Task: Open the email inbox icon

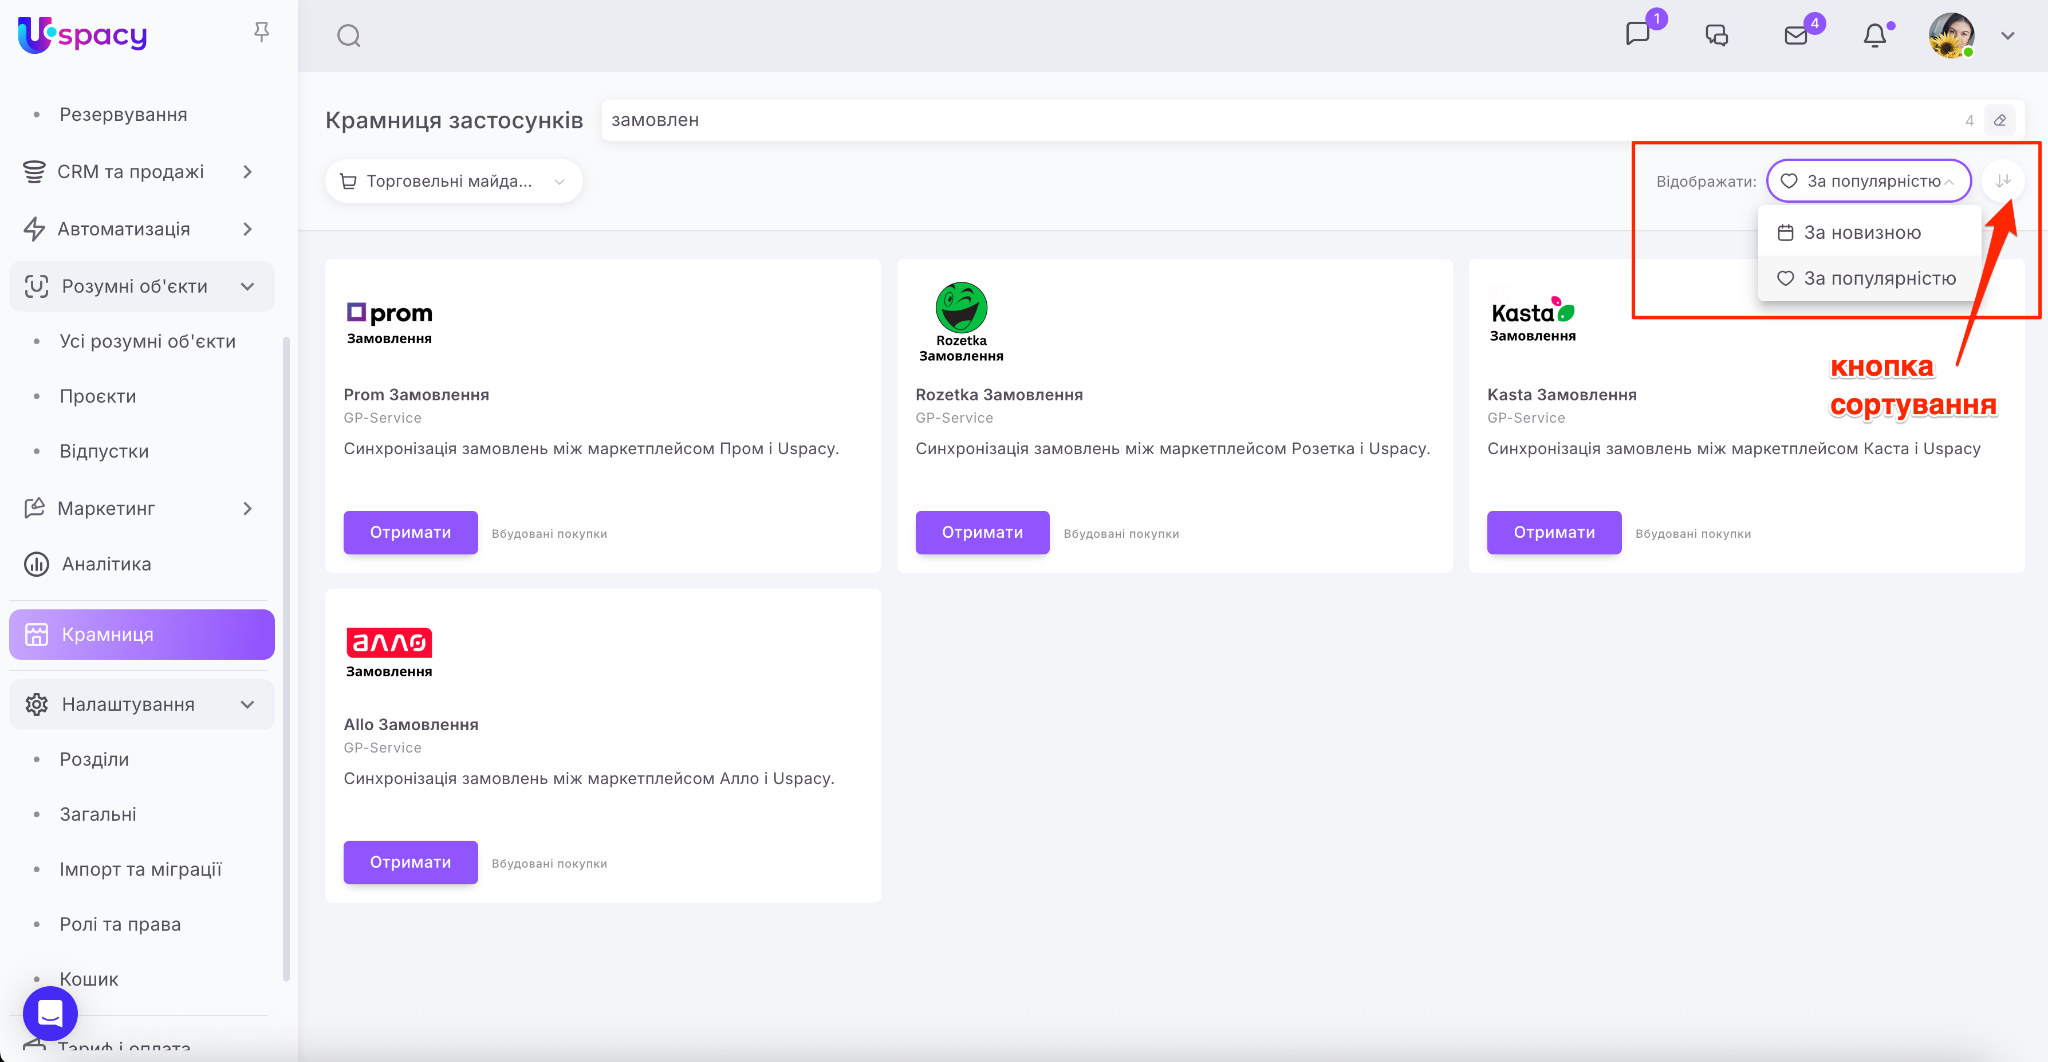Action: [x=1796, y=36]
